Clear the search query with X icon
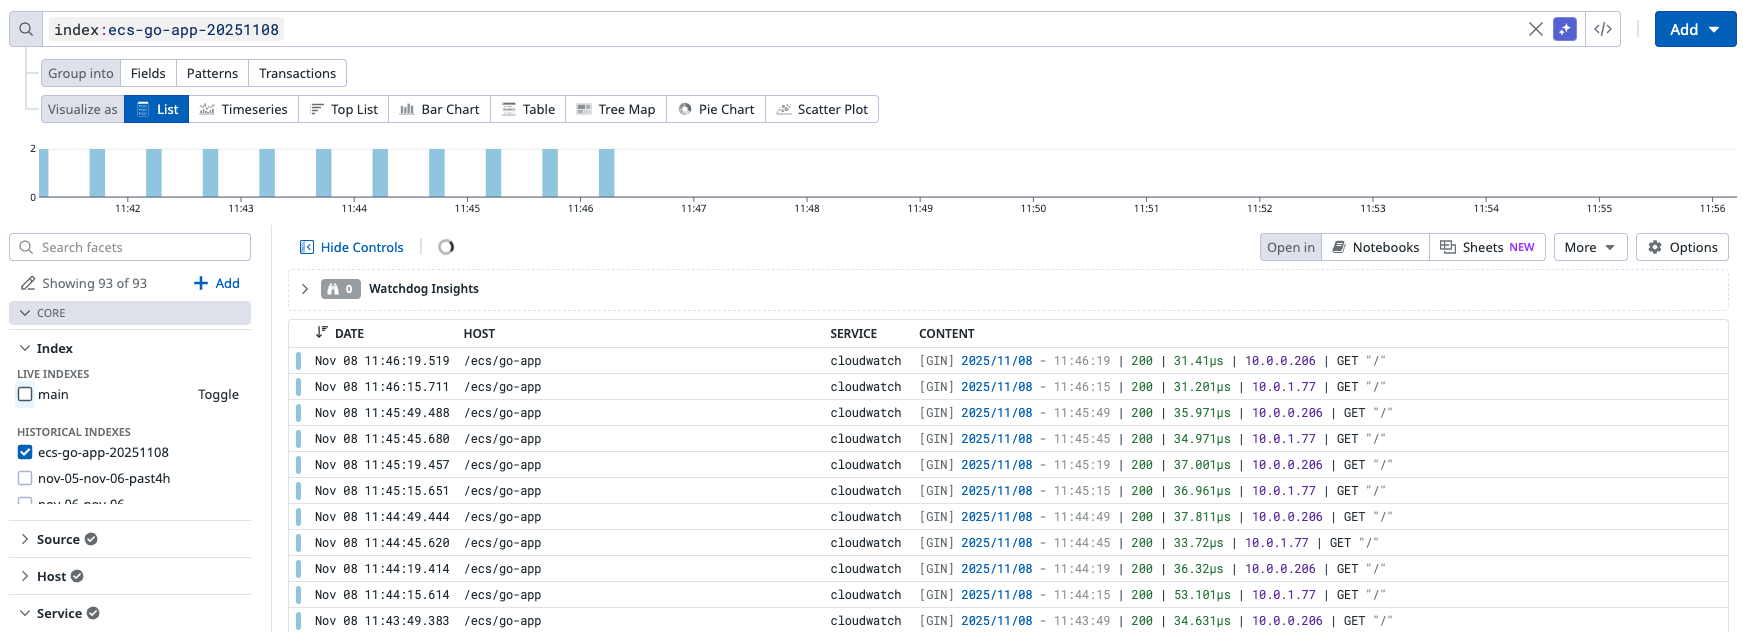This screenshot has width=1743, height=632. (1536, 29)
